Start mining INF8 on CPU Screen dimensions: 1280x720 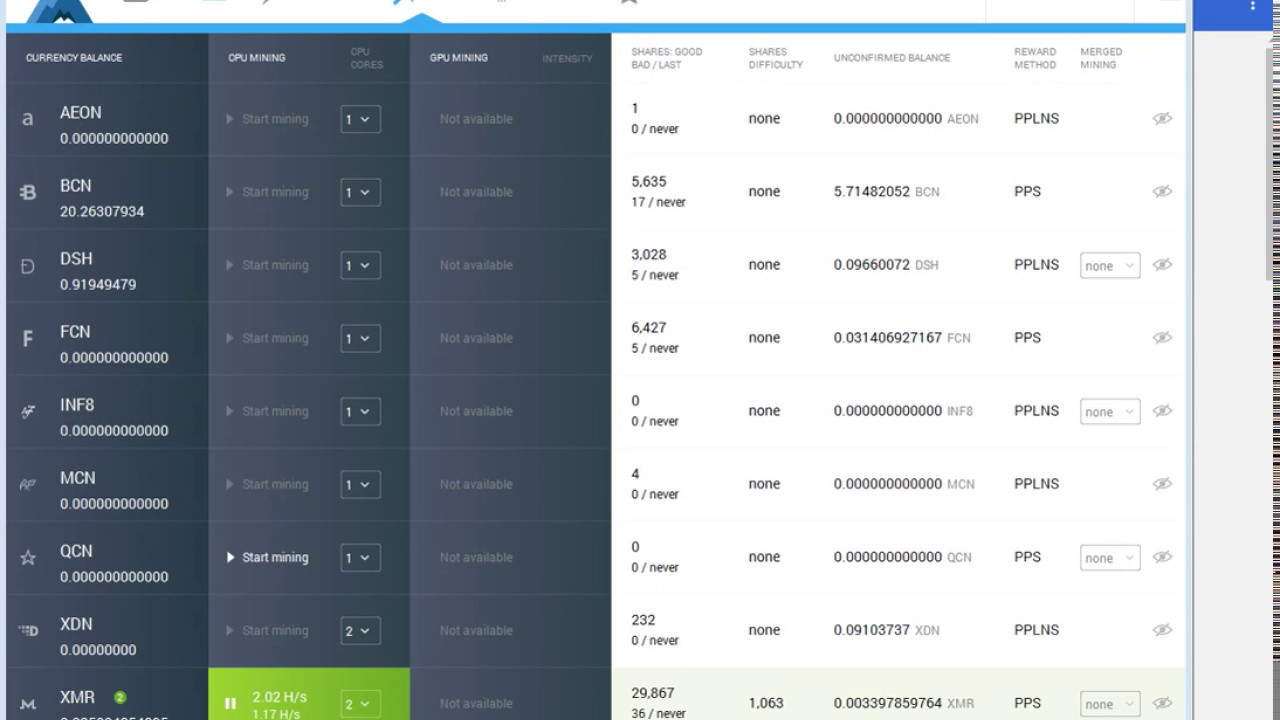coord(267,411)
